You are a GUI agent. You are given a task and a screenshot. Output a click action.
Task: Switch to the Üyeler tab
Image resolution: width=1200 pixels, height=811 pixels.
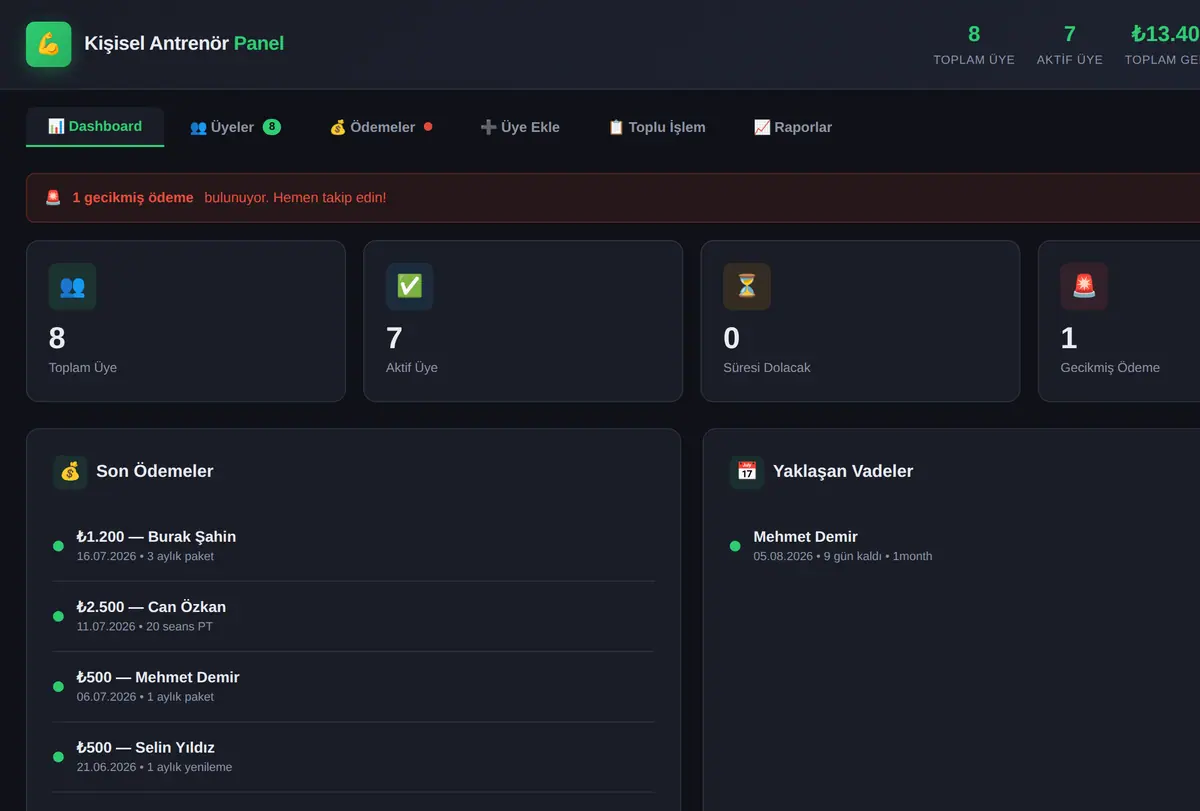(x=235, y=127)
